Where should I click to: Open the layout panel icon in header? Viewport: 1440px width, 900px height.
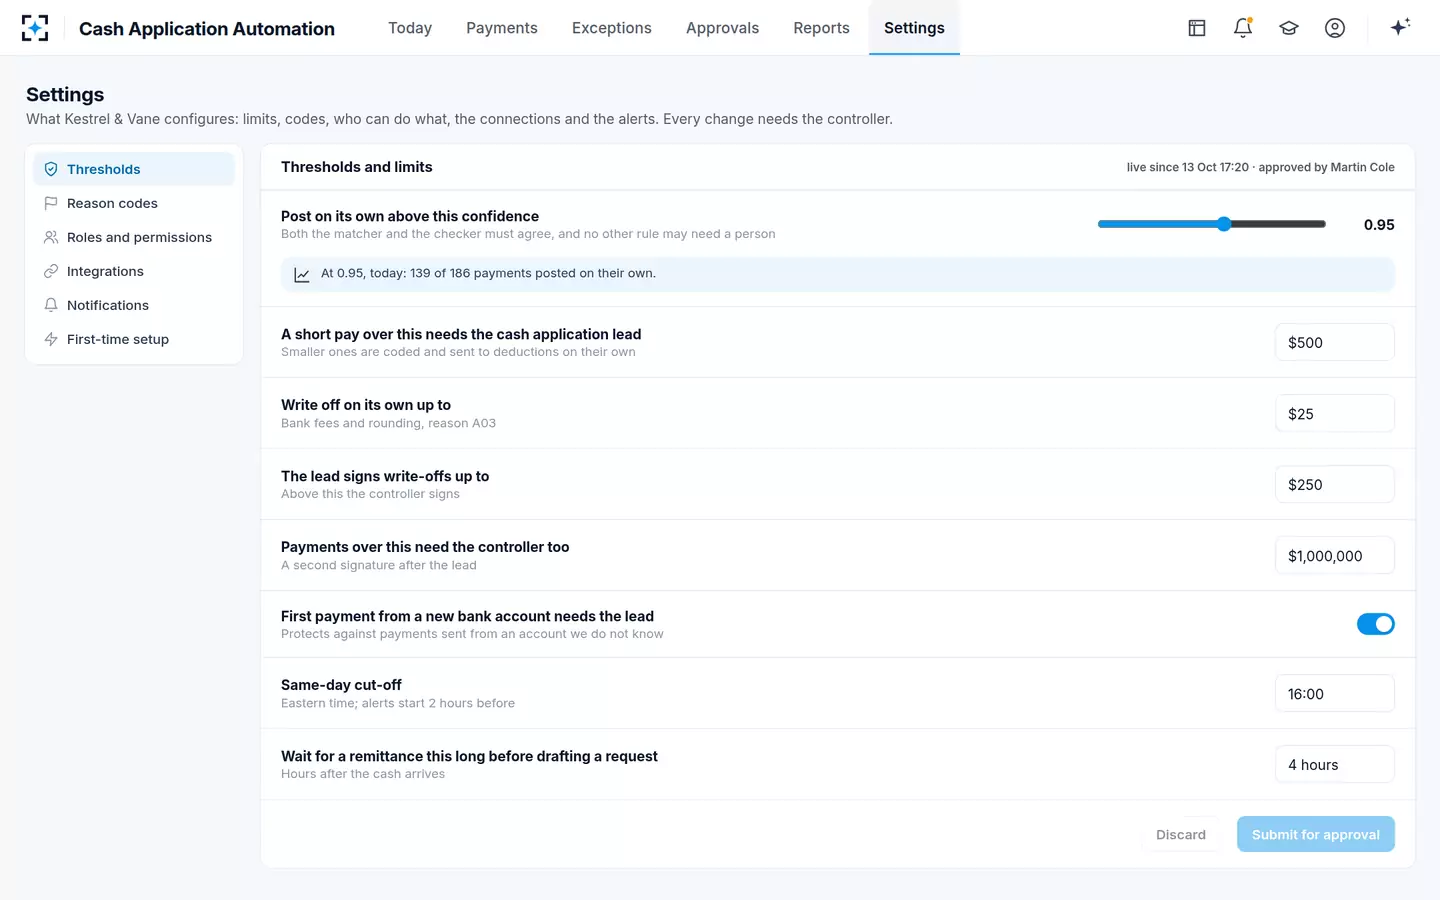(1197, 28)
